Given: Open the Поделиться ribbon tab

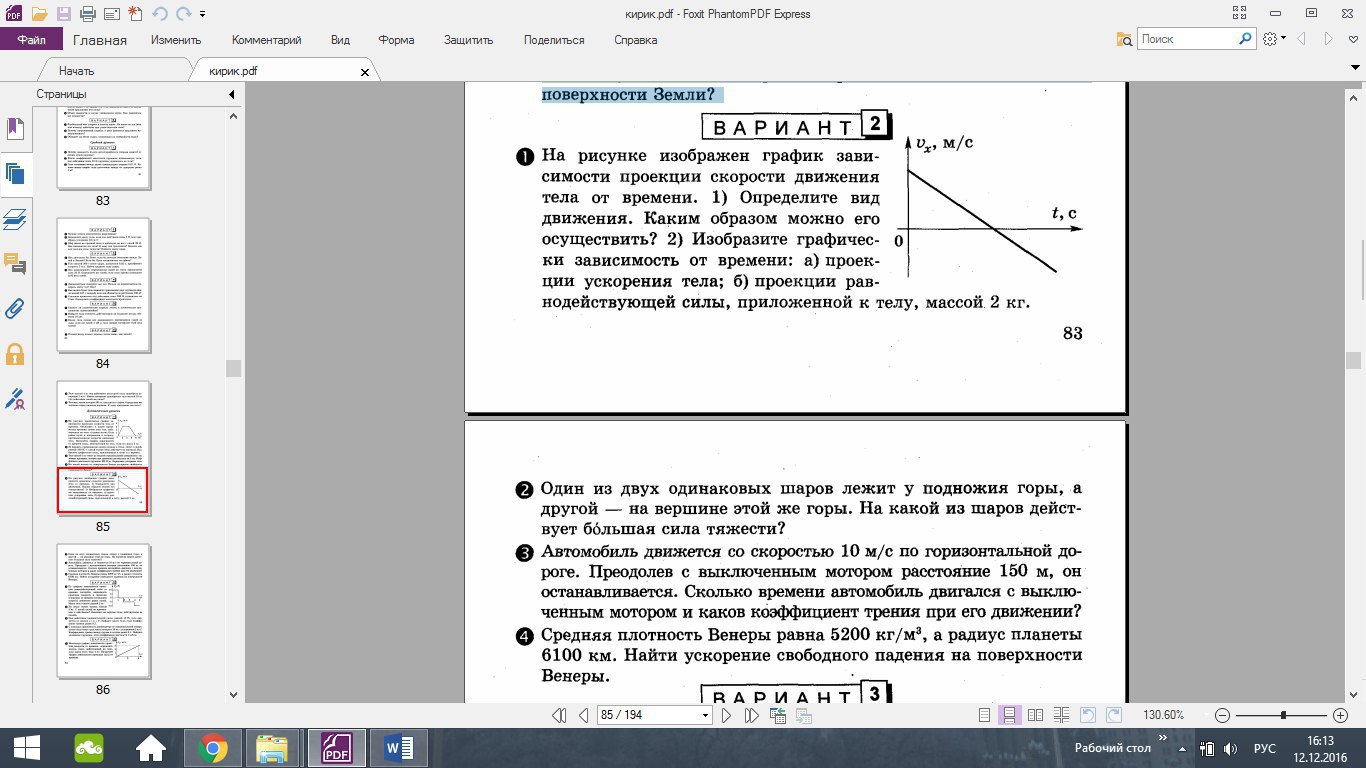Looking at the screenshot, I should [554, 40].
